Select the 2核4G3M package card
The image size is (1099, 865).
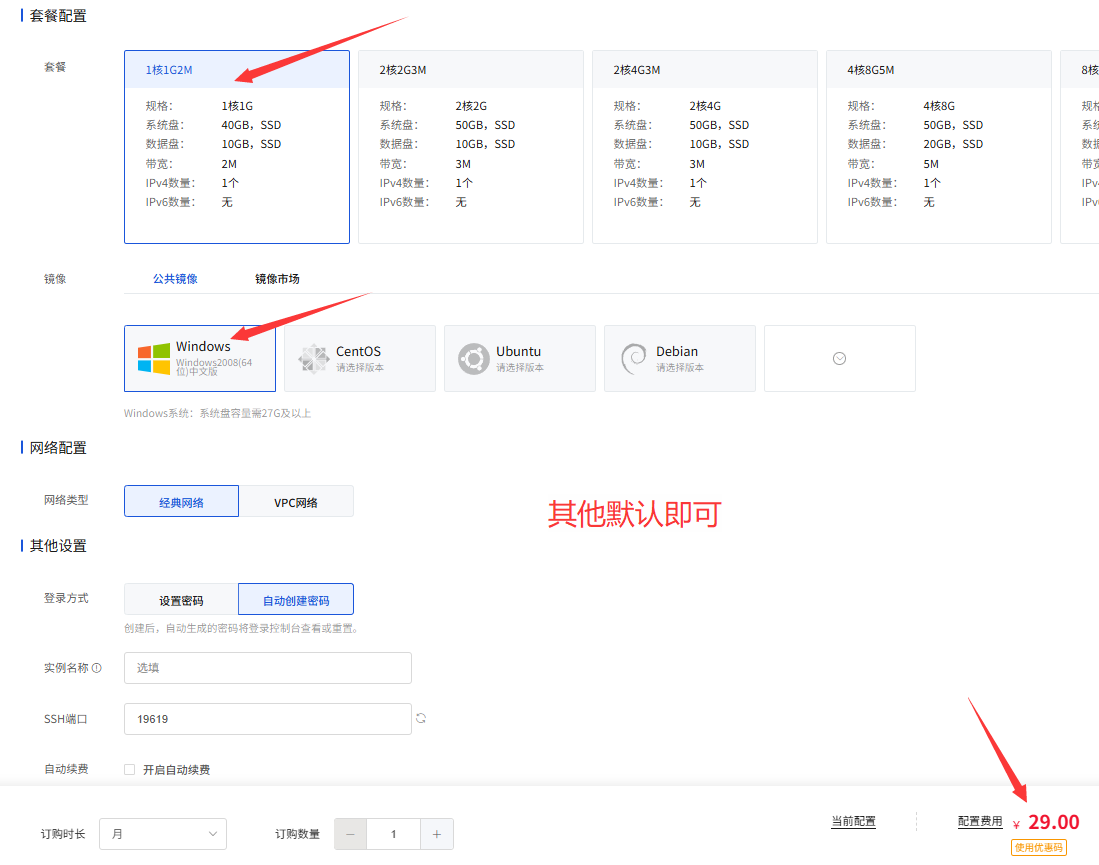pos(708,147)
